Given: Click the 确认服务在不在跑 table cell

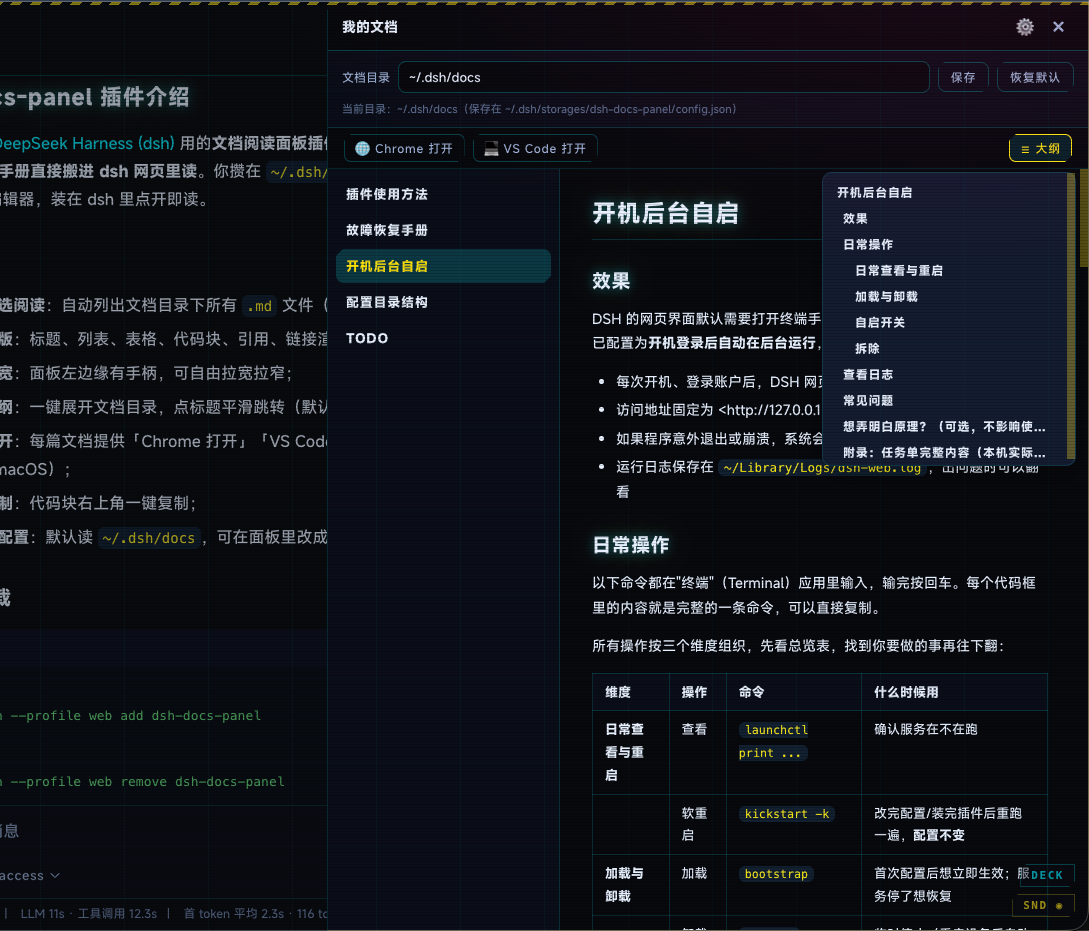Looking at the screenshot, I should point(925,729).
